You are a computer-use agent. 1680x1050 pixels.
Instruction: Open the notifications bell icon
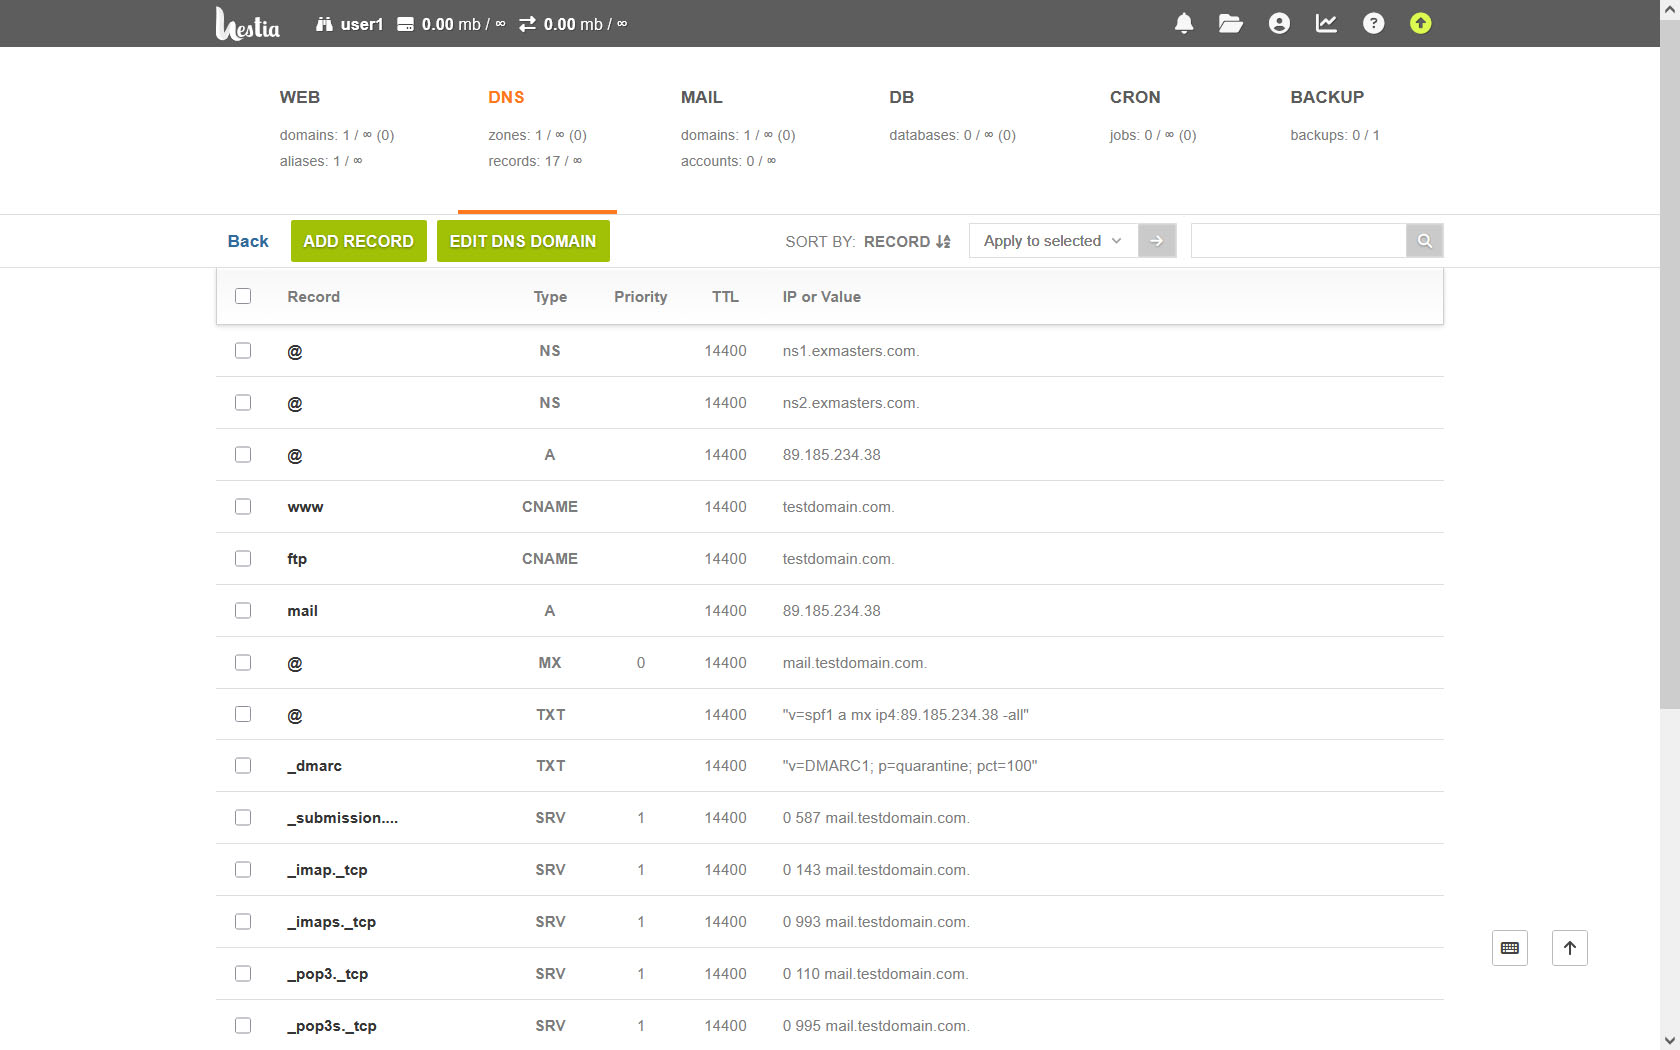[1184, 23]
